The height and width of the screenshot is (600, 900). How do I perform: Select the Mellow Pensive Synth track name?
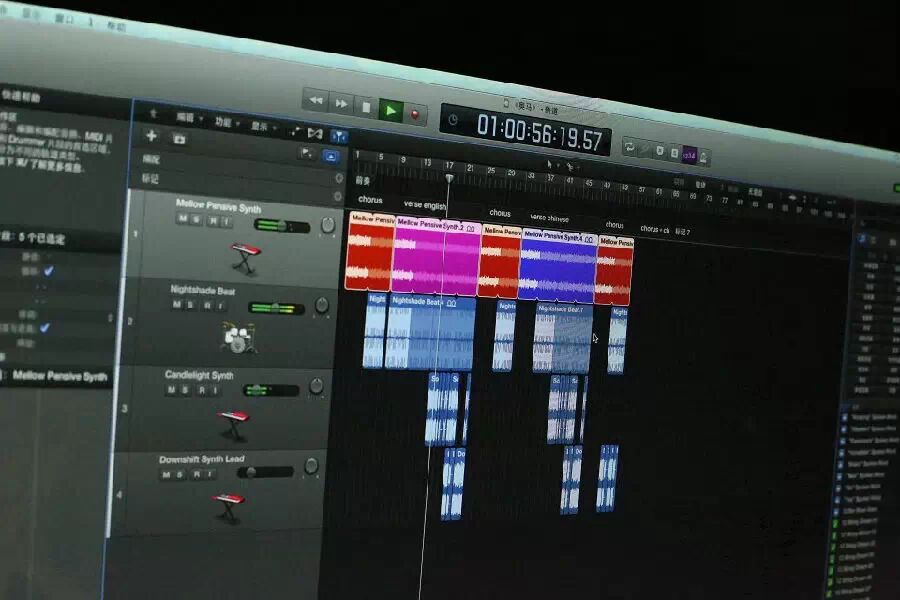(x=218, y=206)
